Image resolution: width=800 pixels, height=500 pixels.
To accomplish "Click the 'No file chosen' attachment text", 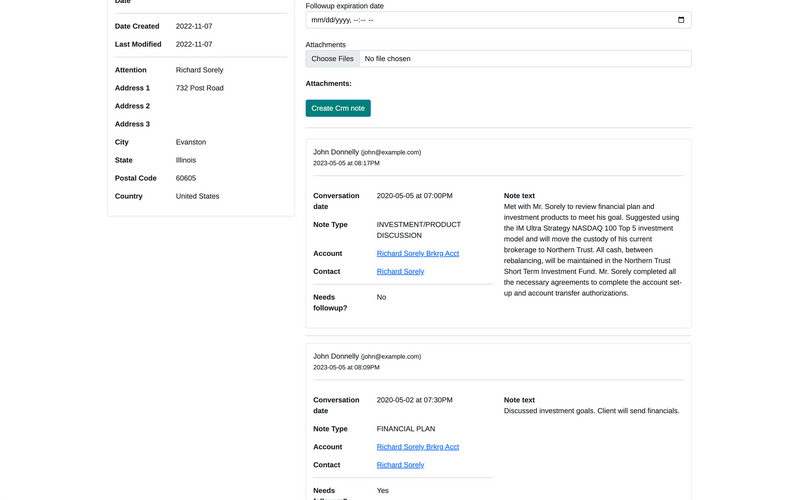I will [387, 59].
